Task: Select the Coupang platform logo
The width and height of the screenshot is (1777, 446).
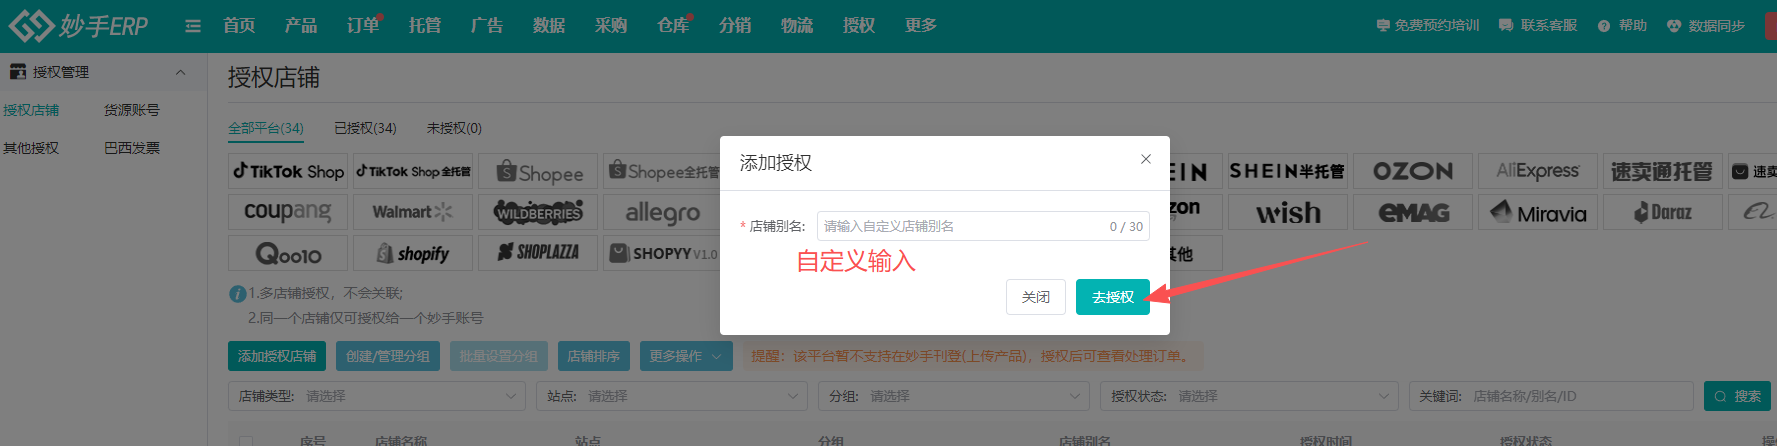Action: tap(288, 212)
